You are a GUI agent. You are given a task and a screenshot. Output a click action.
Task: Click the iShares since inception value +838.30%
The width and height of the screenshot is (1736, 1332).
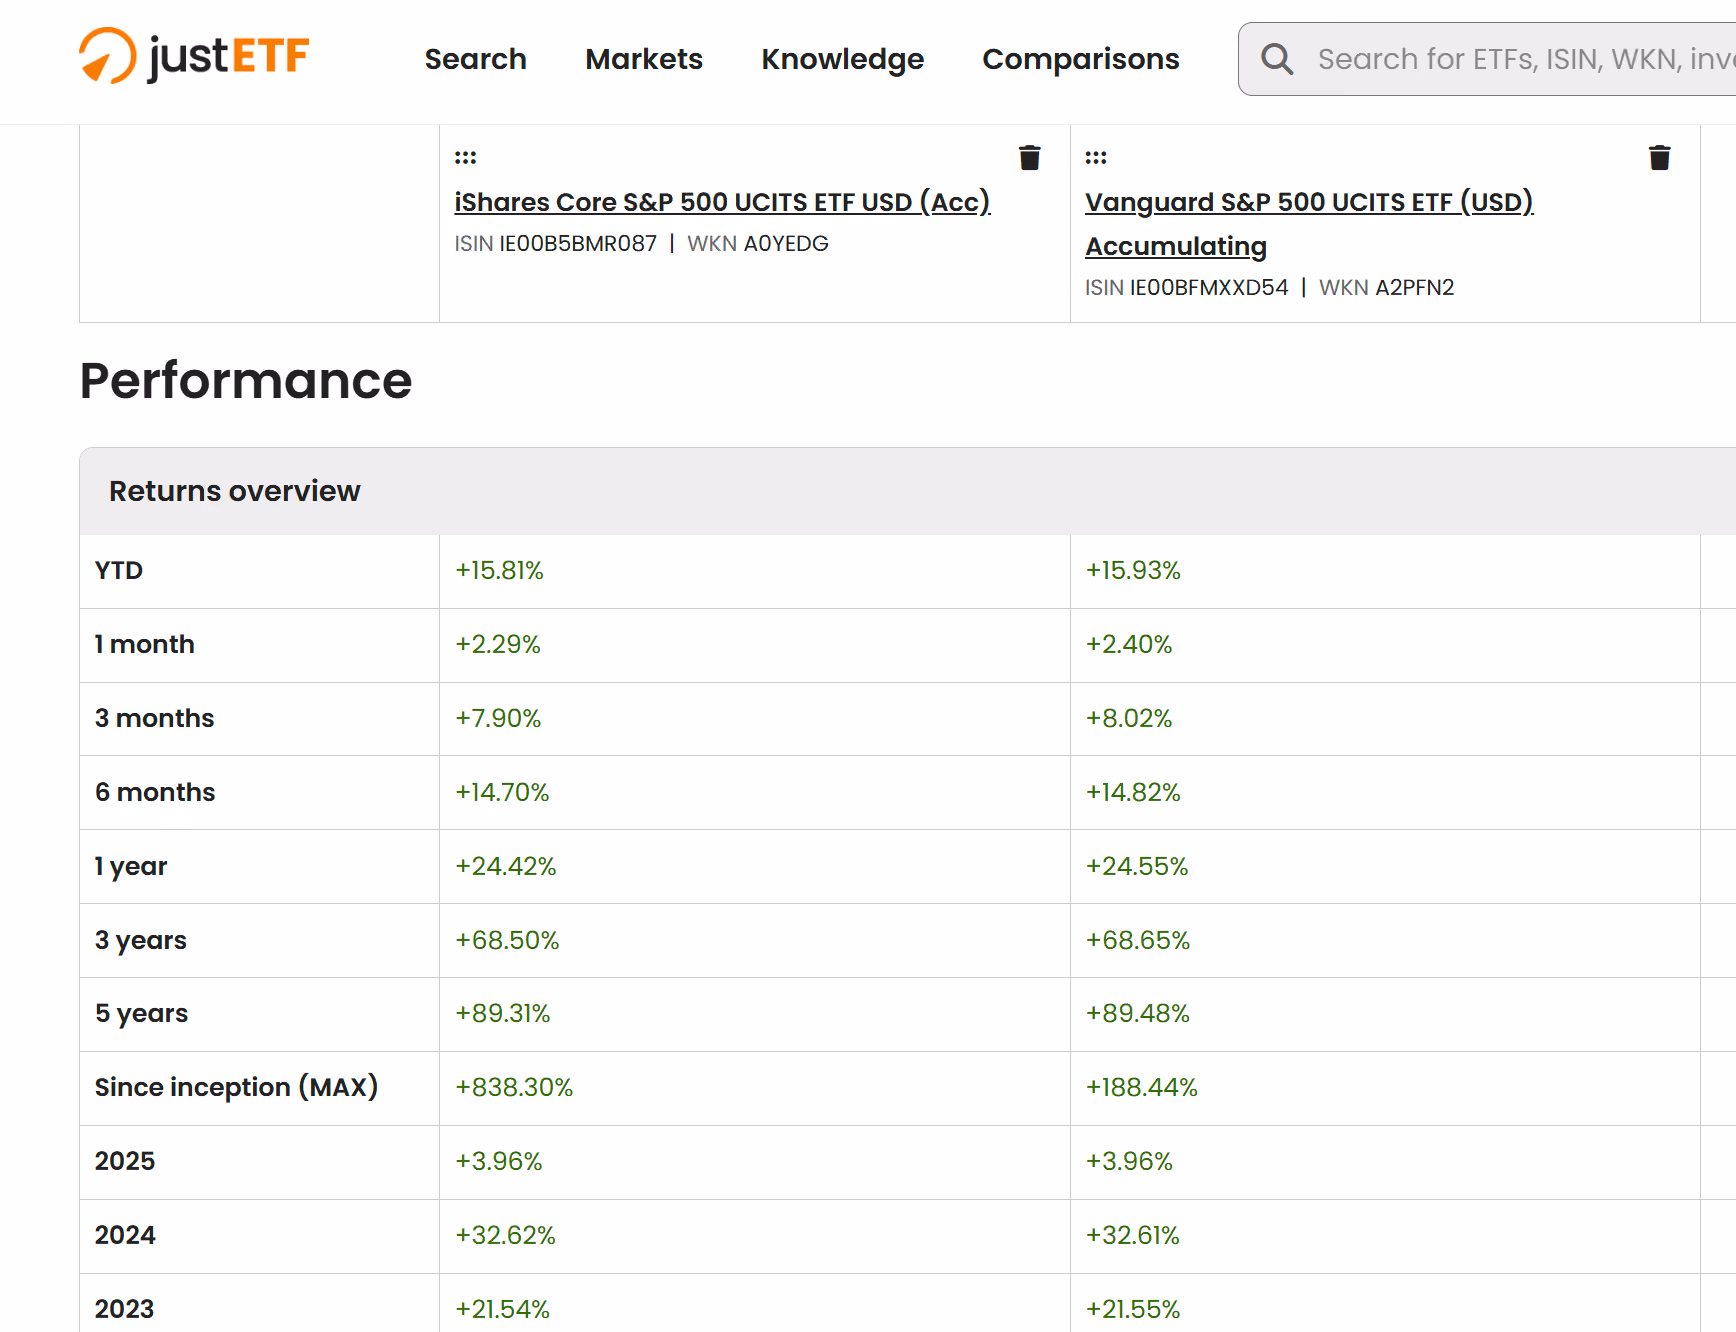[515, 1088]
